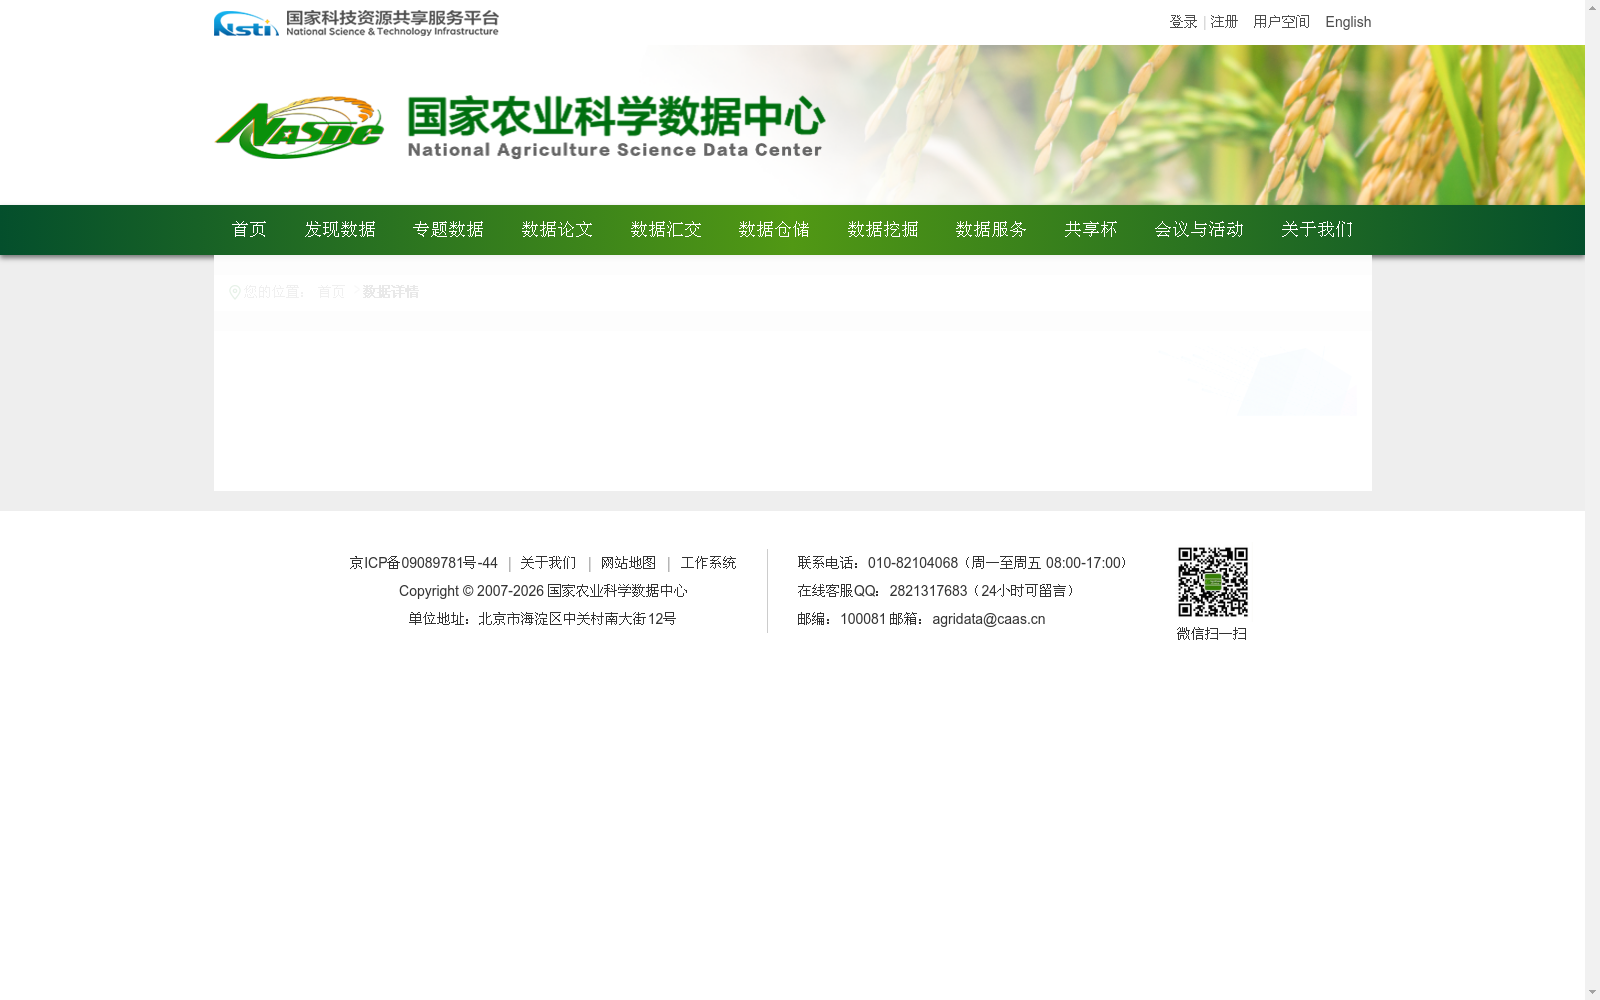Screen dimensions: 1600x1000
Task: Click the 单位地址 address line
Action: point(542,619)
